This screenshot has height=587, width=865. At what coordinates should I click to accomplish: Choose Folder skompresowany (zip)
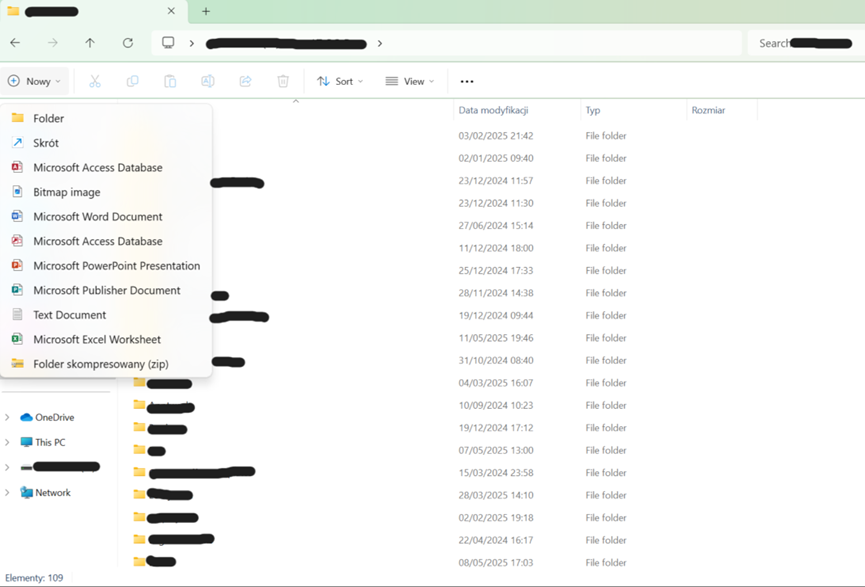(x=106, y=364)
